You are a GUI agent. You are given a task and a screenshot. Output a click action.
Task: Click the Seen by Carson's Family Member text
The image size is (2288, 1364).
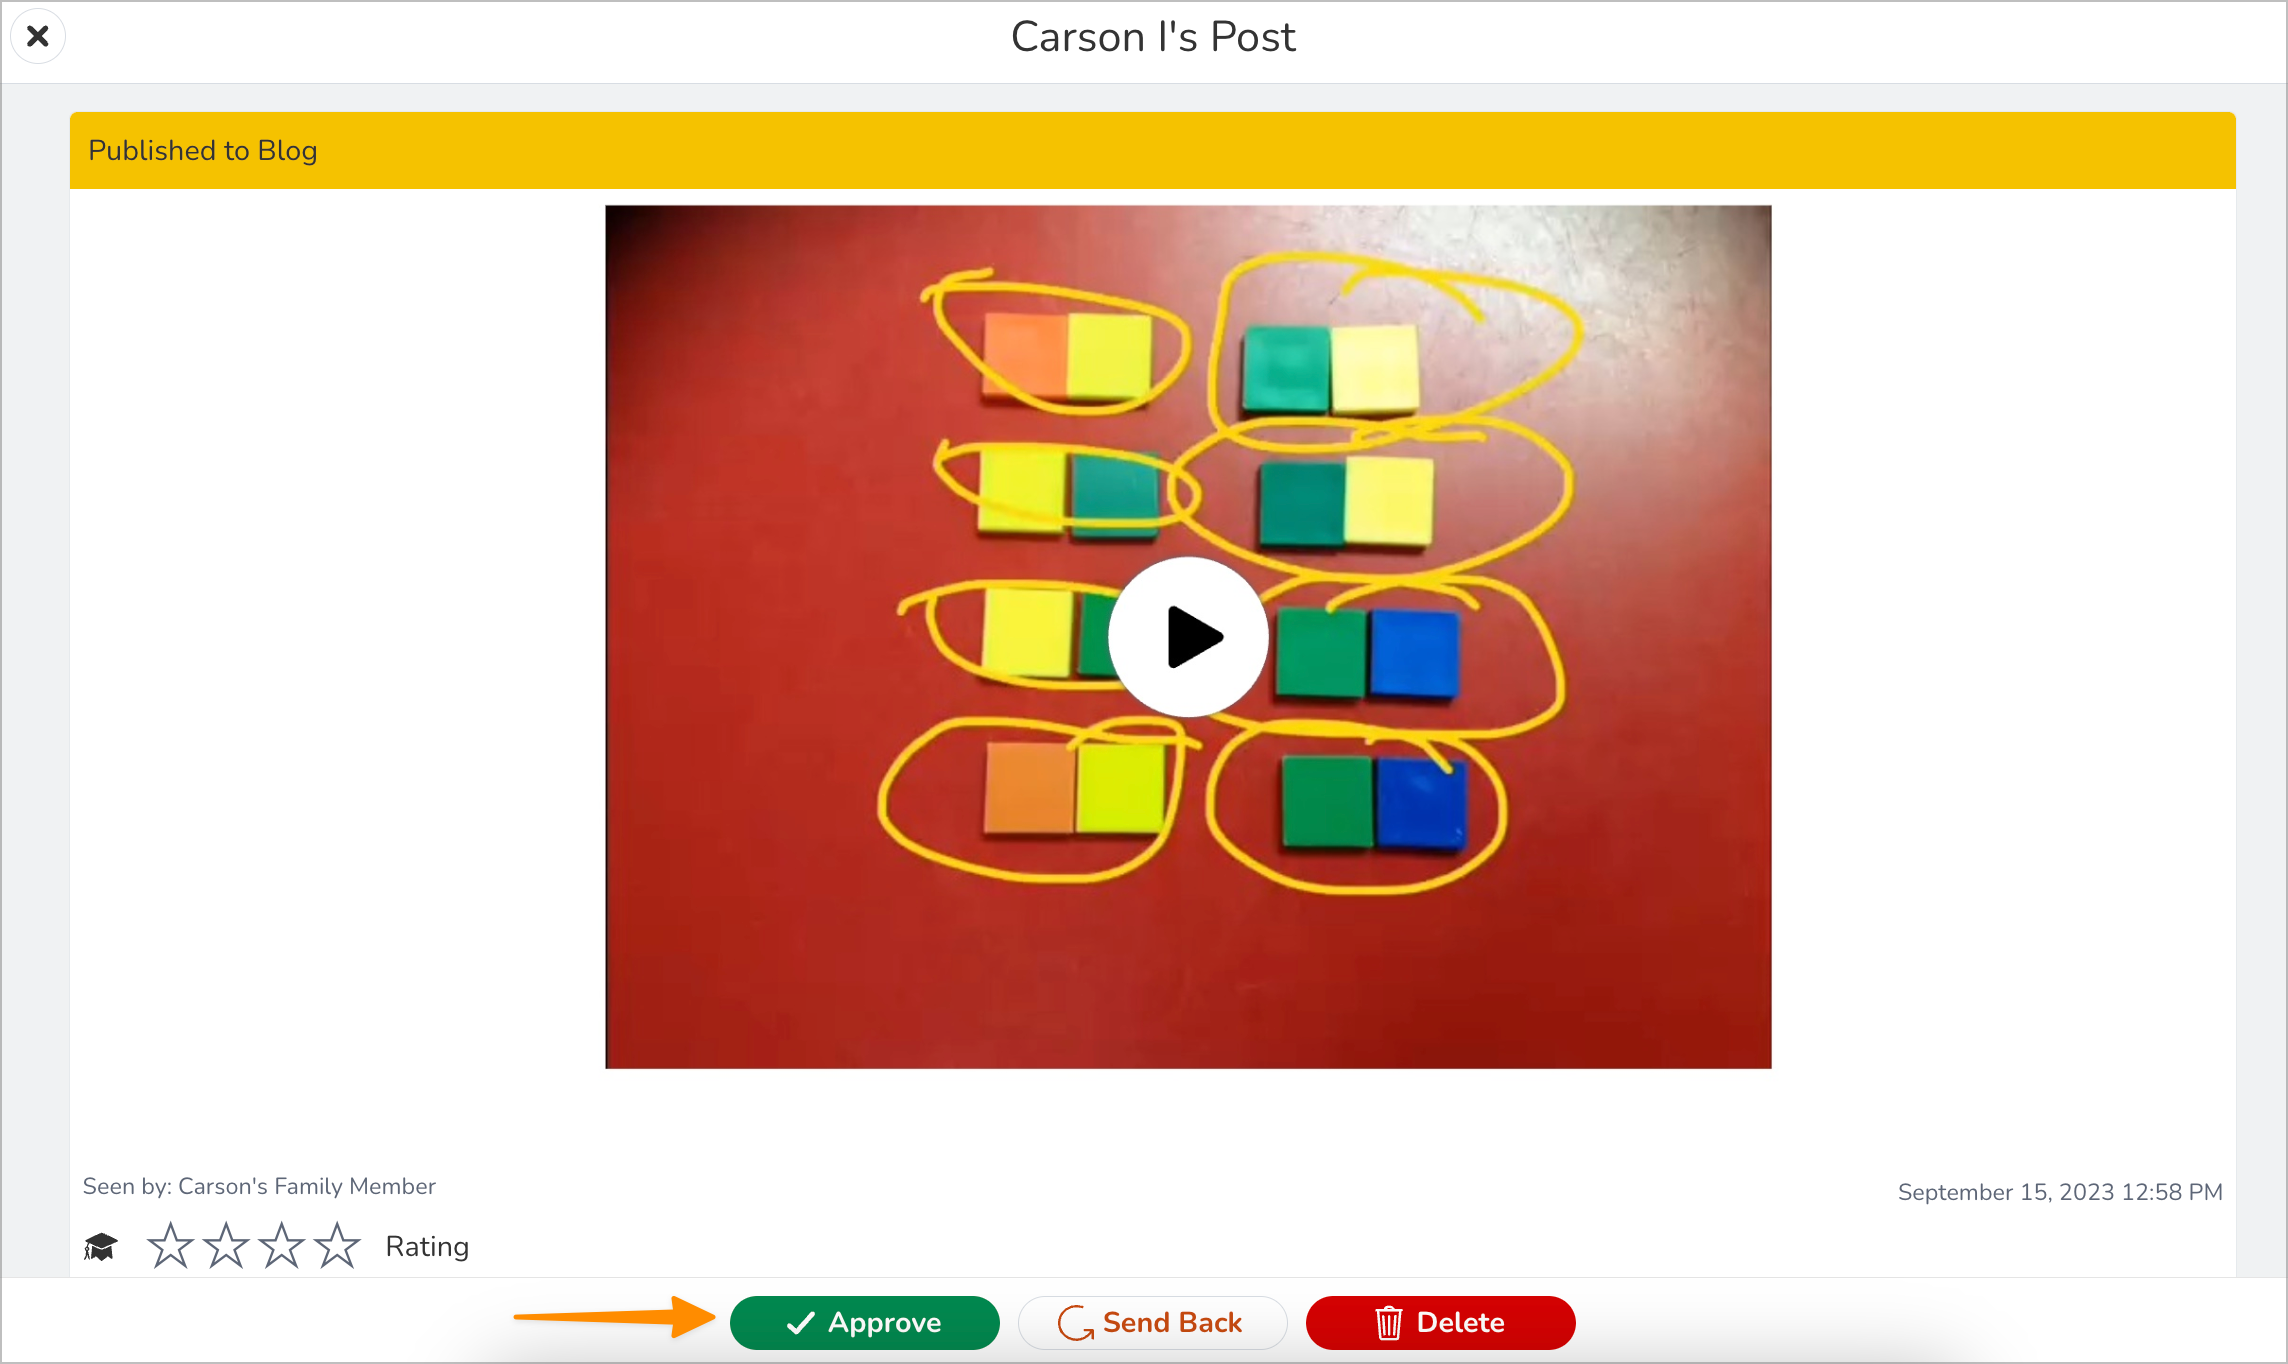259,1186
